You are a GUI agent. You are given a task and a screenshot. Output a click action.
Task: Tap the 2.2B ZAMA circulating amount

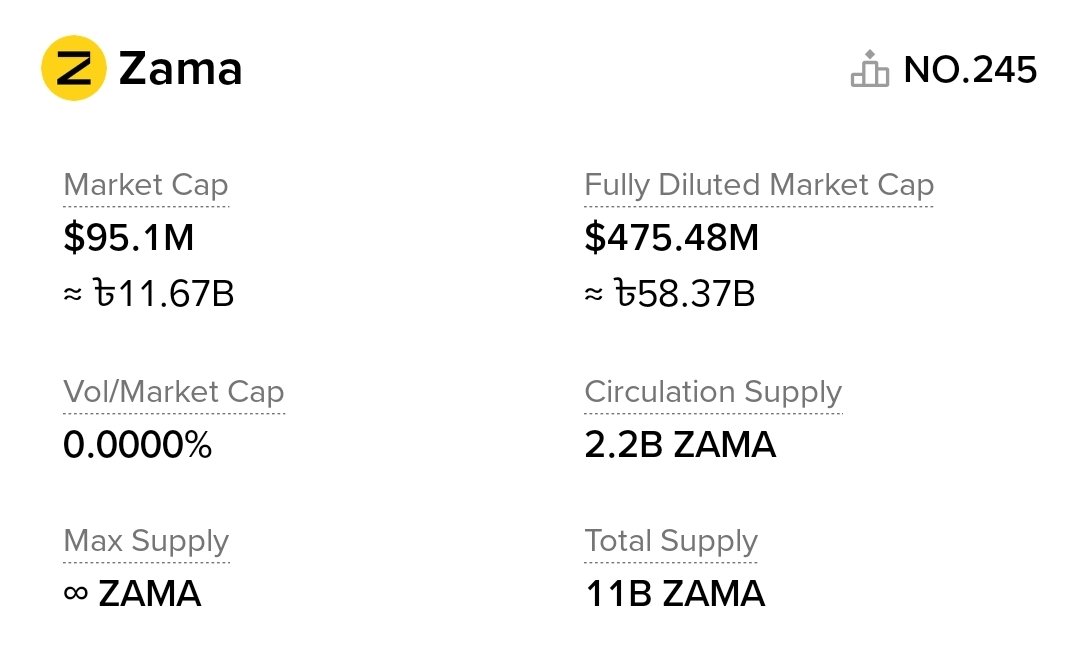click(x=680, y=445)
